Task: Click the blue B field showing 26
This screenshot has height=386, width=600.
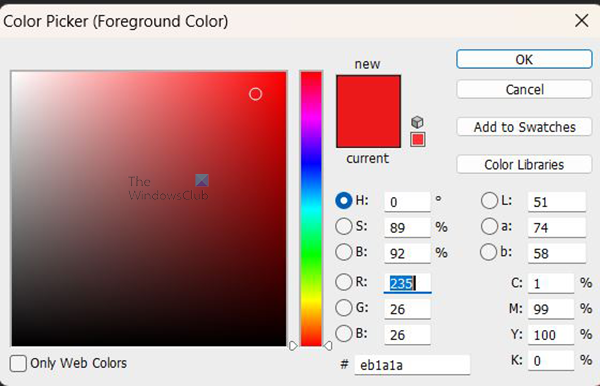Action: (x=407, y=335)
